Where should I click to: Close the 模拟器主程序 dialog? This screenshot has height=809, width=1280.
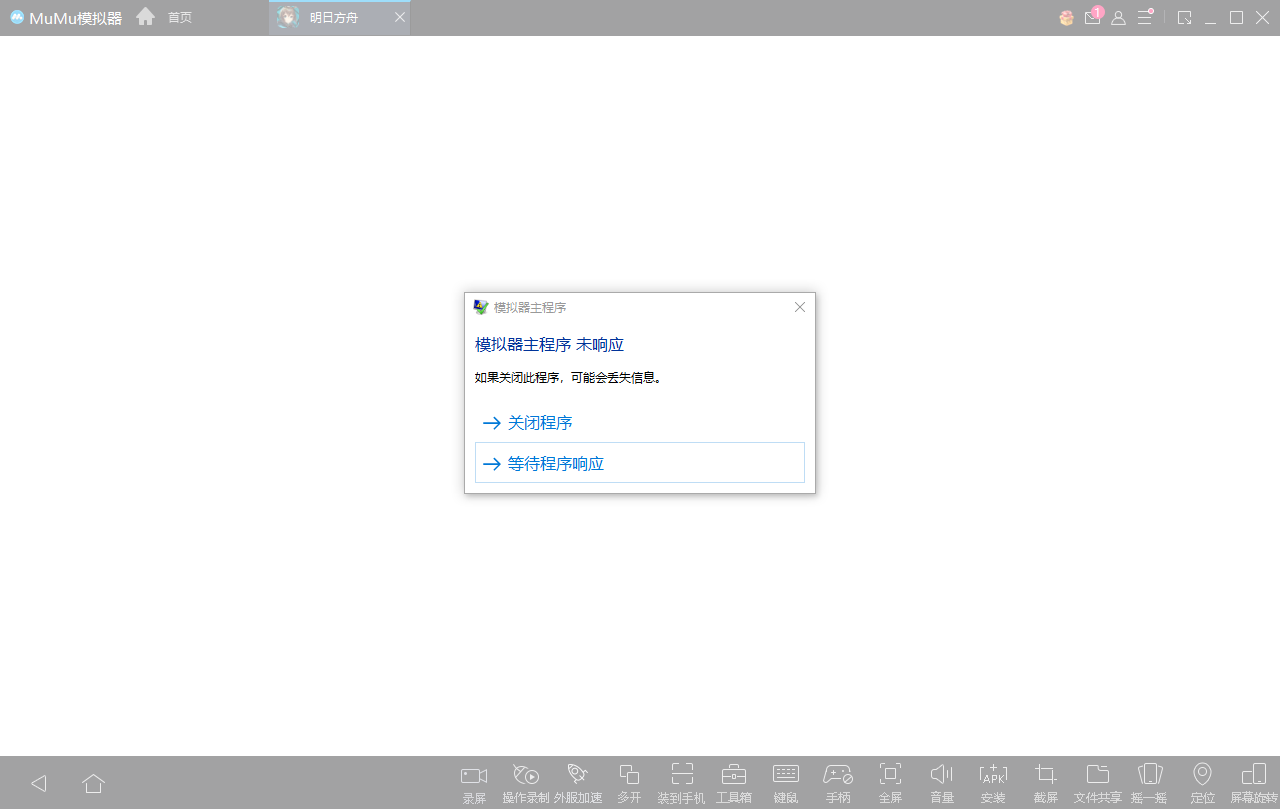(800, 307)
